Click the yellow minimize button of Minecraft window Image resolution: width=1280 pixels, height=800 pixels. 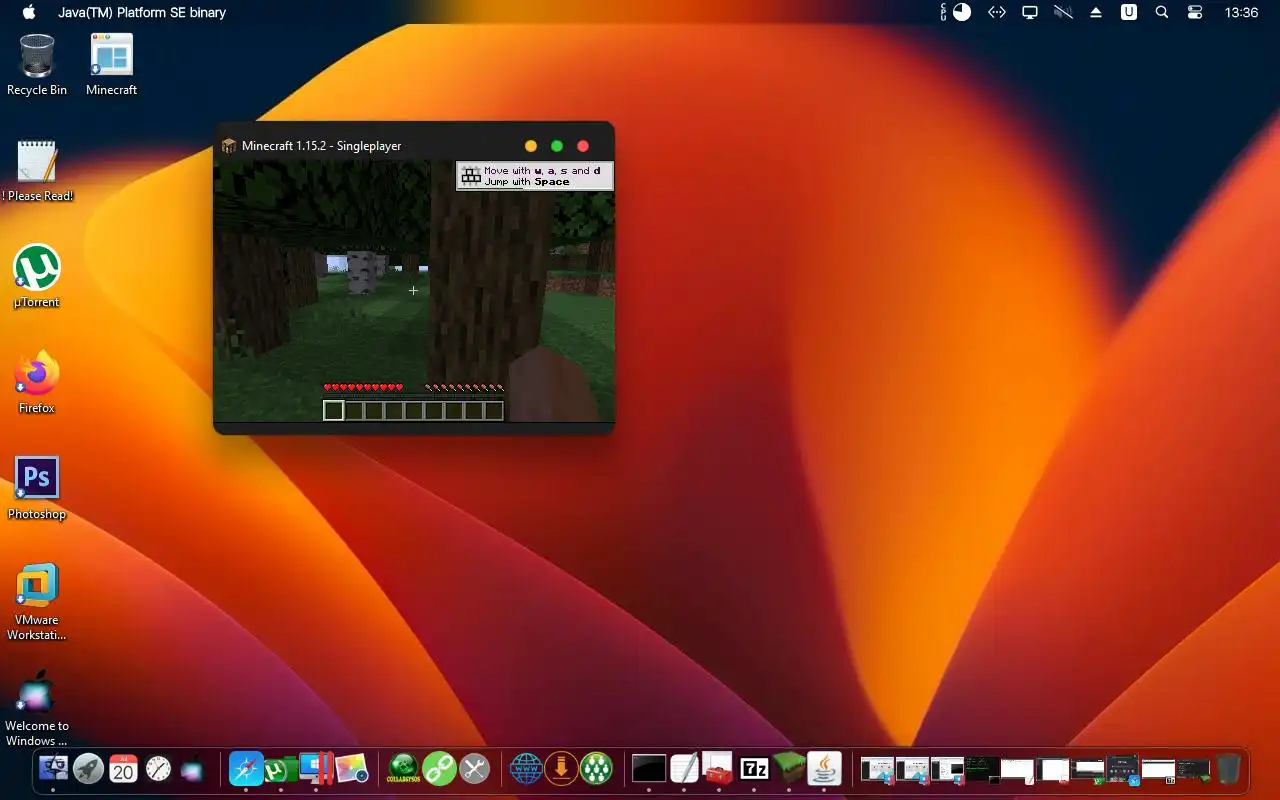click(x=531, y=146)
